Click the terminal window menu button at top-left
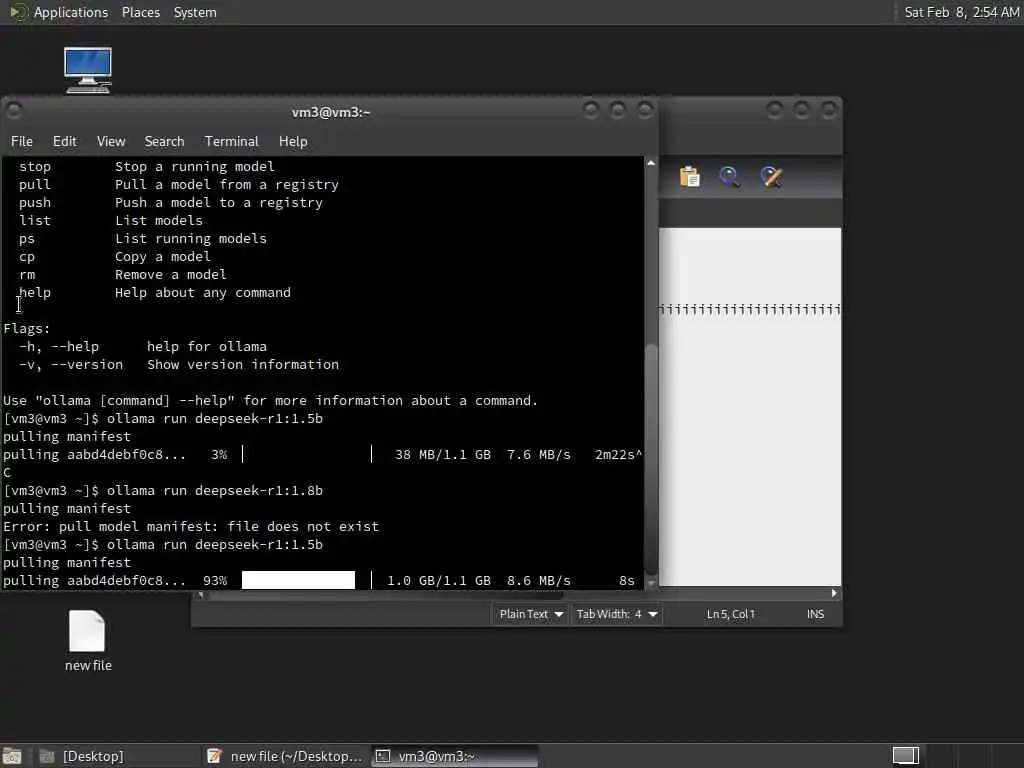 [x=14, y=111]
